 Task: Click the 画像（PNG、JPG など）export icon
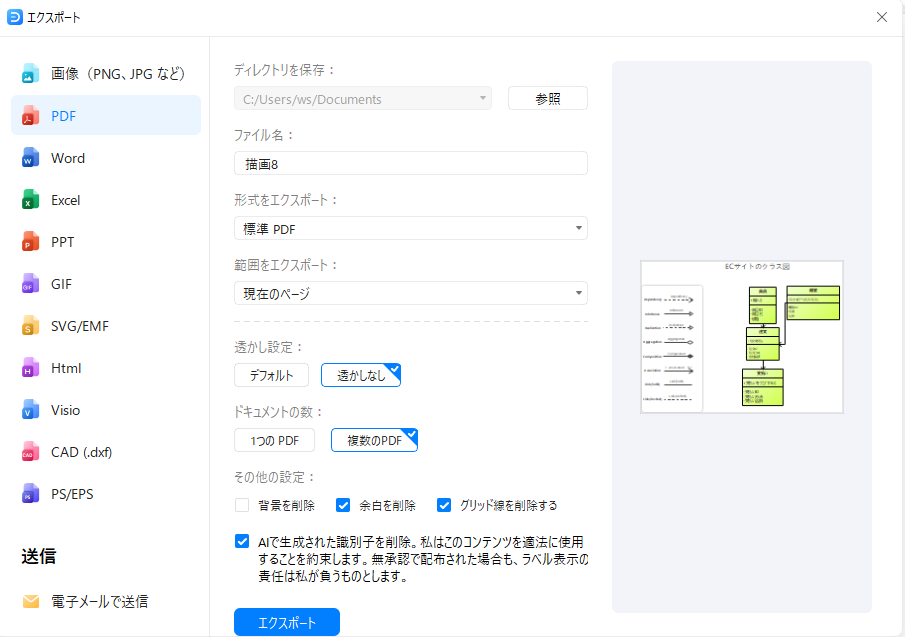[29, 73]
